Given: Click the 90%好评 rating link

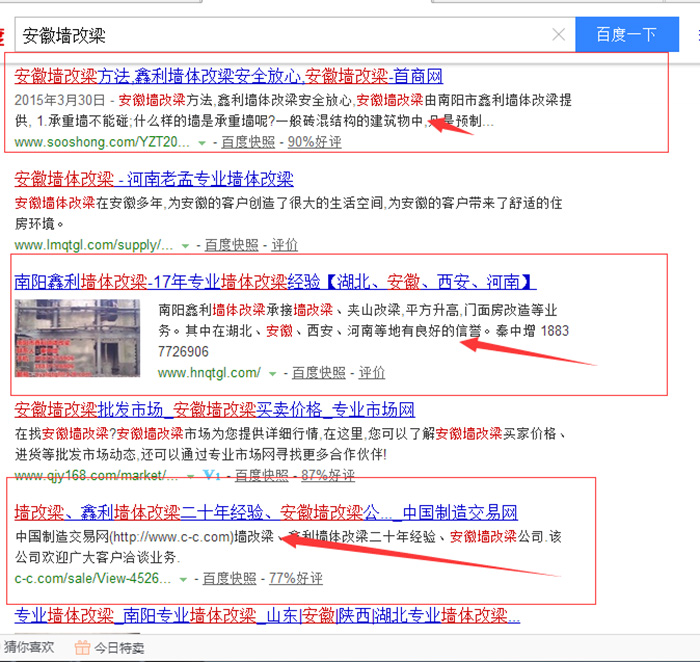Looking at the screenshot, I should coord(314,142).
